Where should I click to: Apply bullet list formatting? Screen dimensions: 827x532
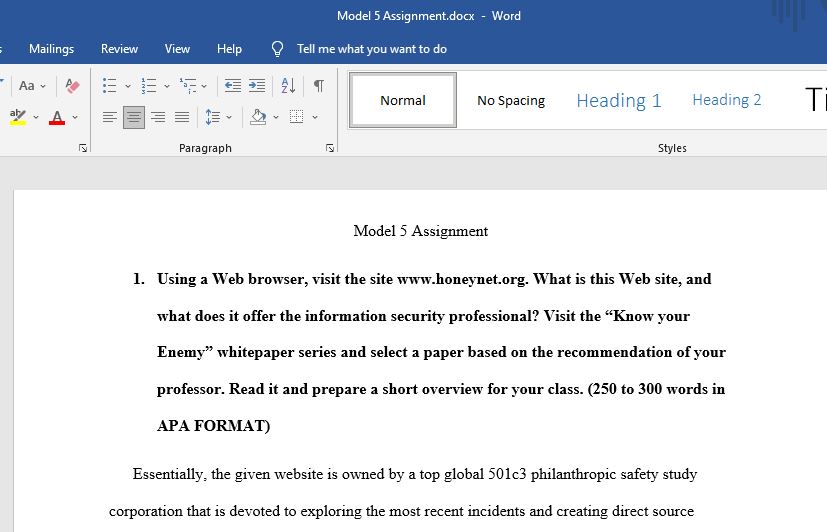pos(110,85)
